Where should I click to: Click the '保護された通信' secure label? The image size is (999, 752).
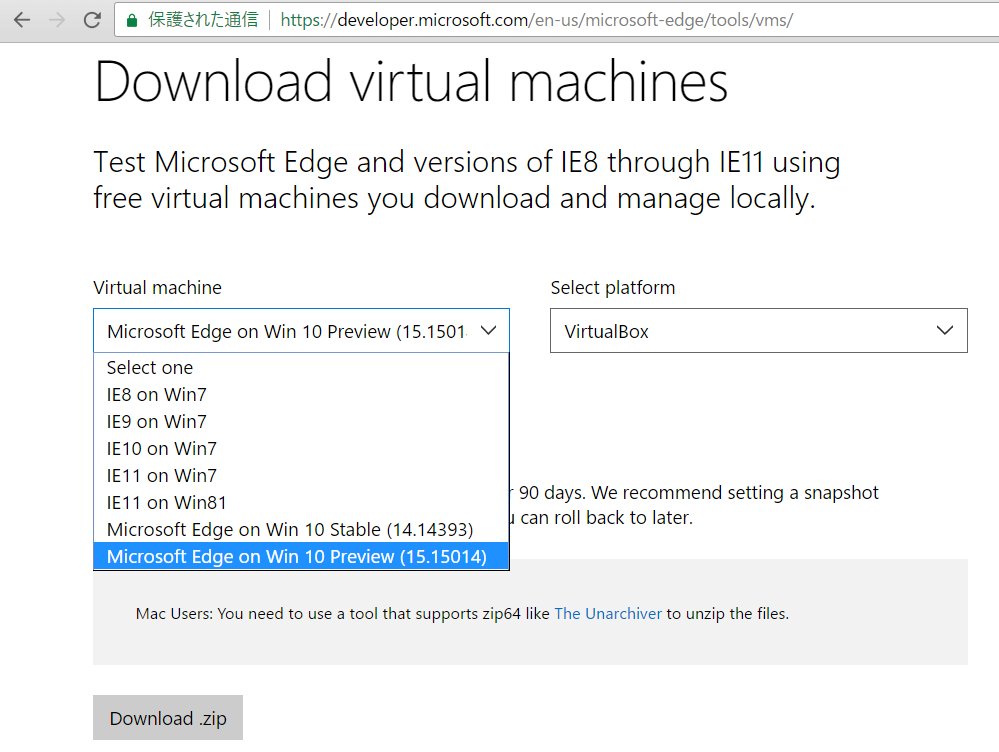(x=203, y=20)
